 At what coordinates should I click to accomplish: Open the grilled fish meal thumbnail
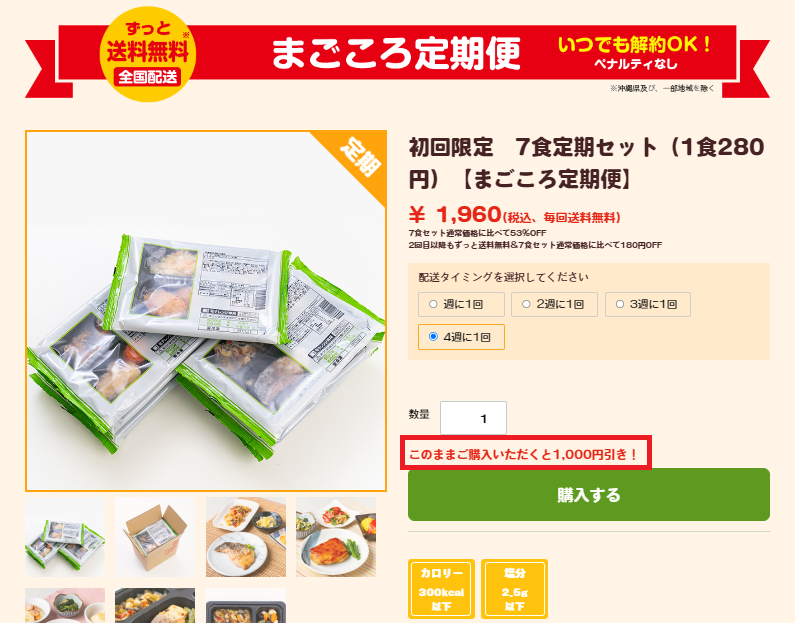246,537
